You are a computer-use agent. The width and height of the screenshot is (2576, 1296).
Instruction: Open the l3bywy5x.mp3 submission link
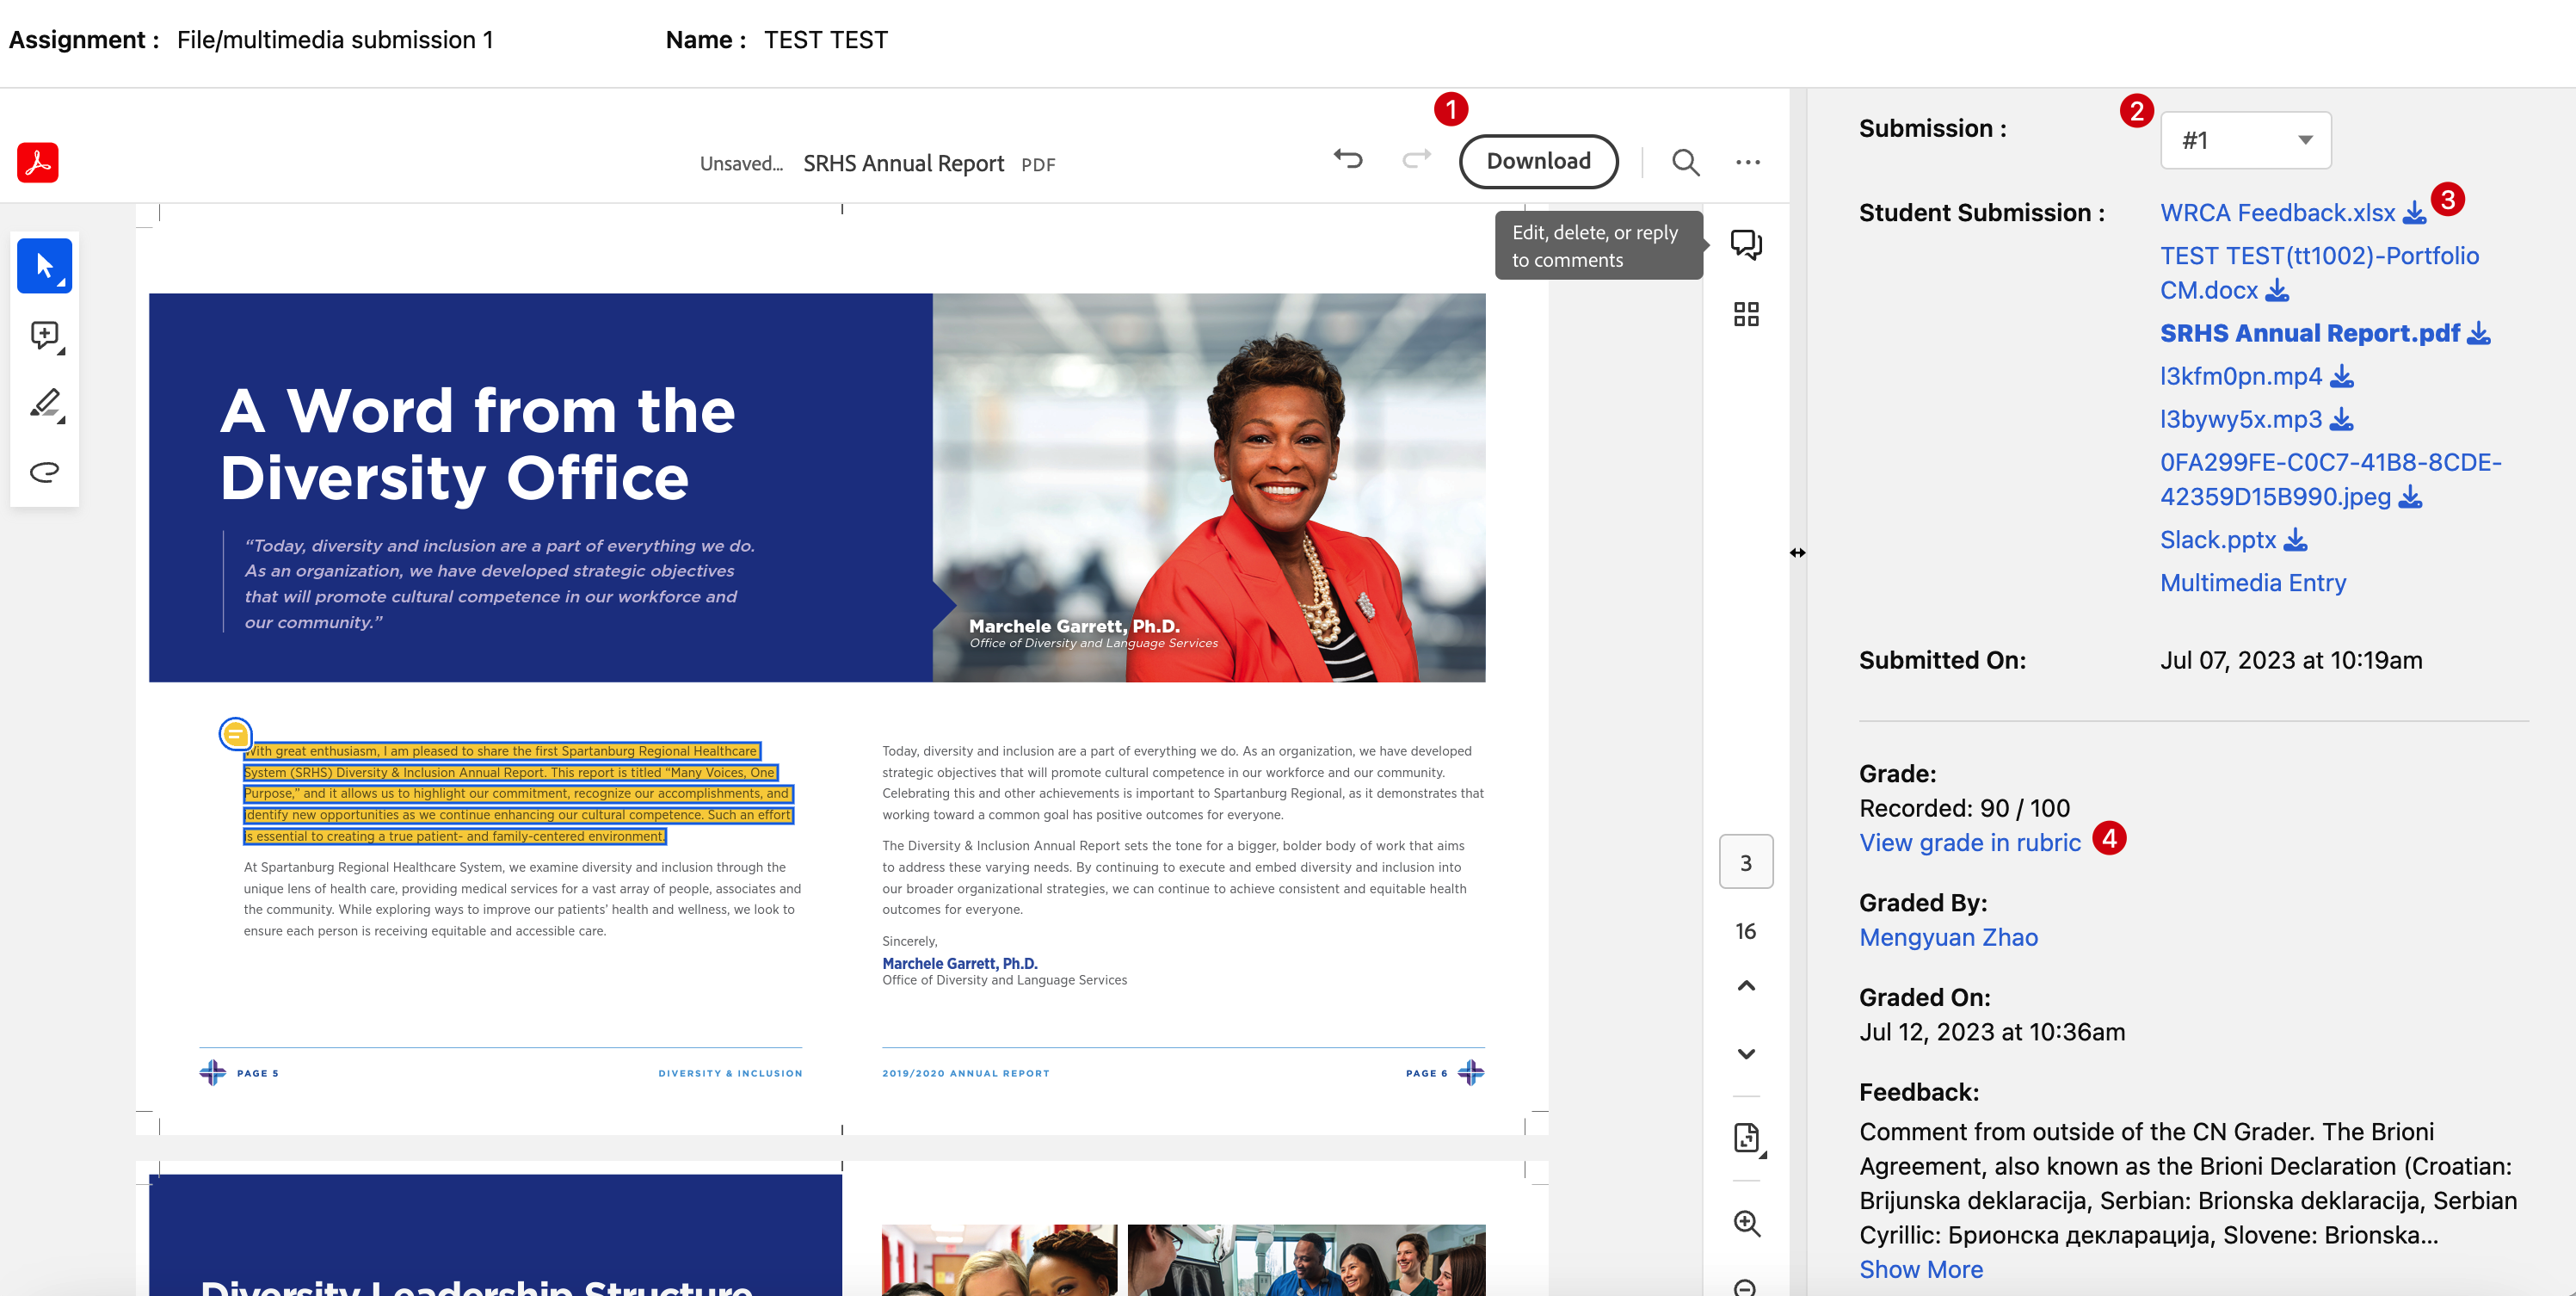tap(2241, 419)
